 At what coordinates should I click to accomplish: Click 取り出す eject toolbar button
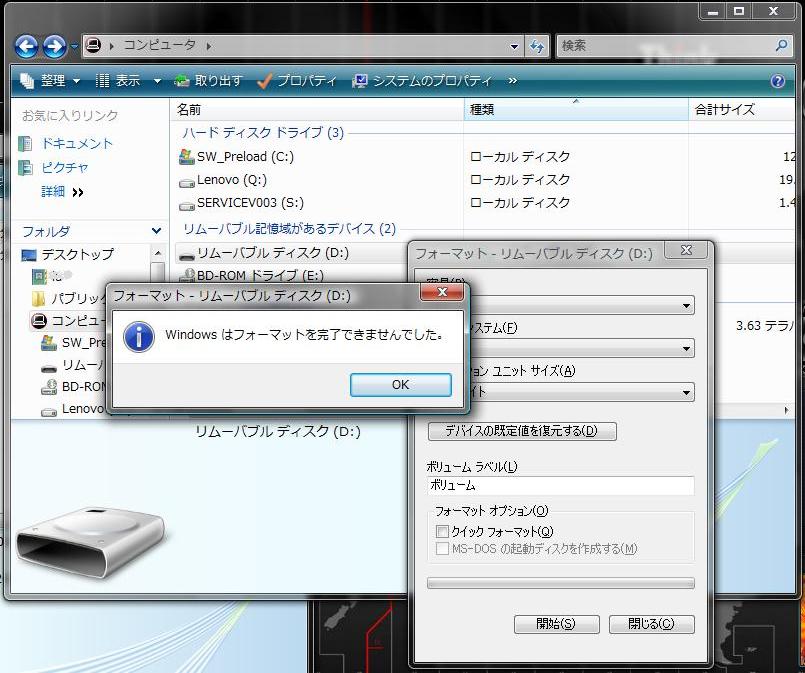click(x=208, y=81)
